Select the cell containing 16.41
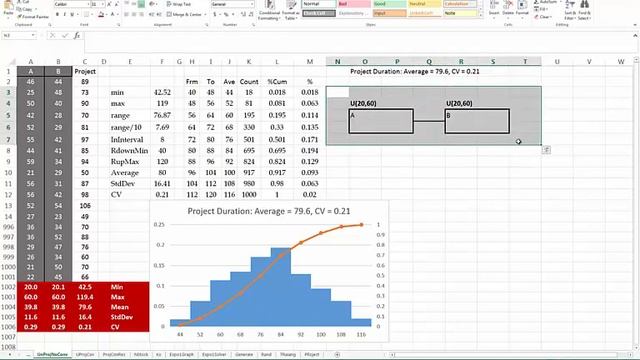This screenshot has width=640, height=360. (162, 184)
